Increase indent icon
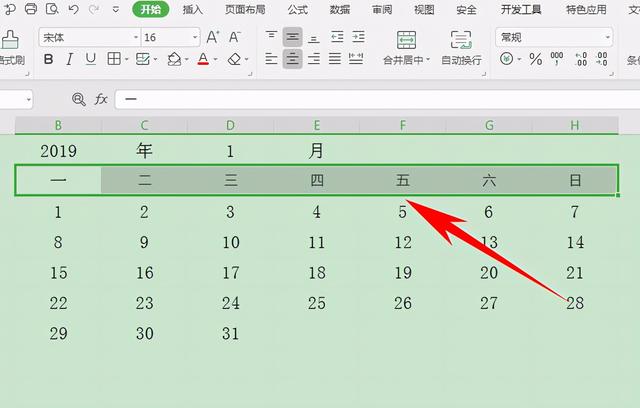 (x=358, y=37)
